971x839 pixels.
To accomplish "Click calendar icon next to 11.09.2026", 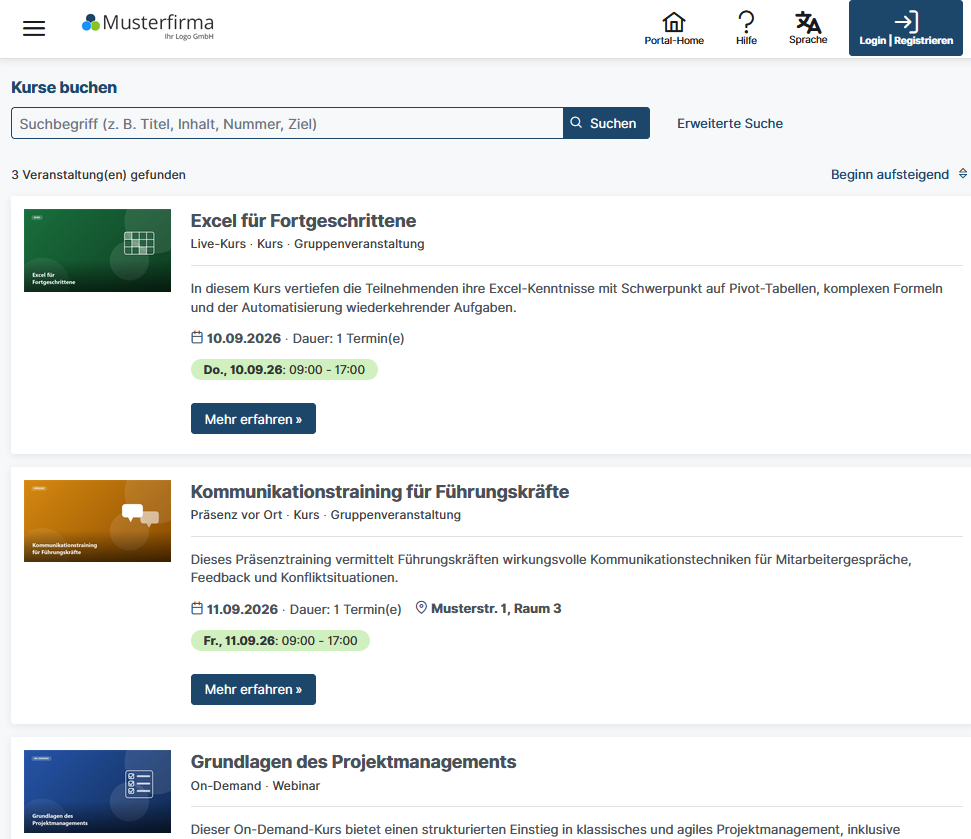I will coord(197,609).
